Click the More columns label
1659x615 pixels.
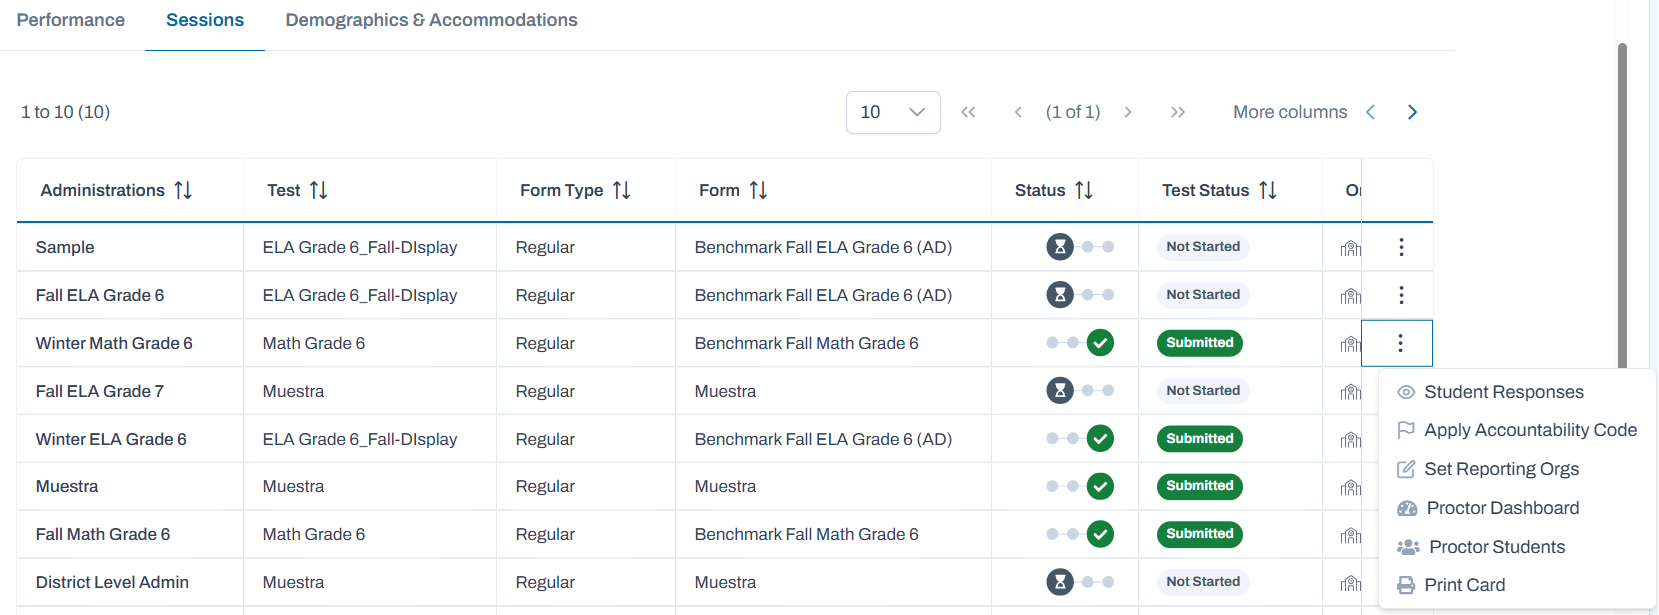click(1290, 112)
